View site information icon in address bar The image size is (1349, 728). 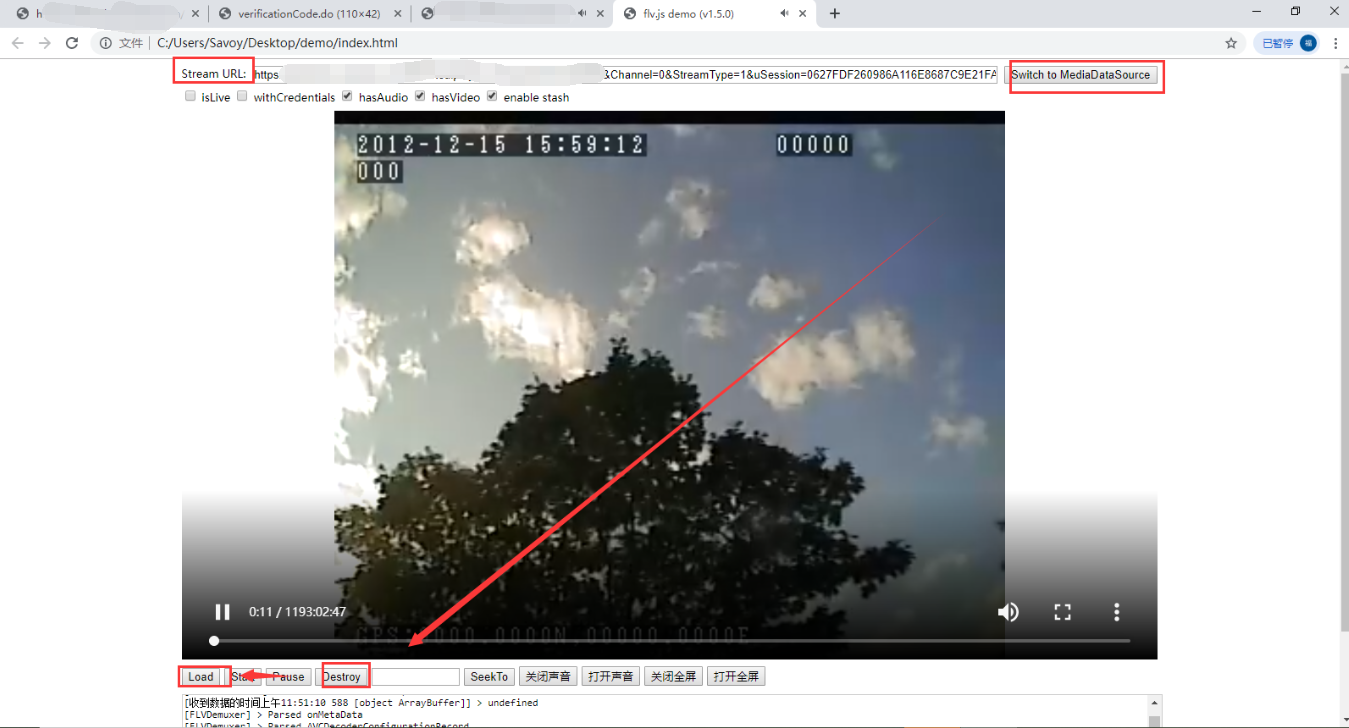point(105,43)
